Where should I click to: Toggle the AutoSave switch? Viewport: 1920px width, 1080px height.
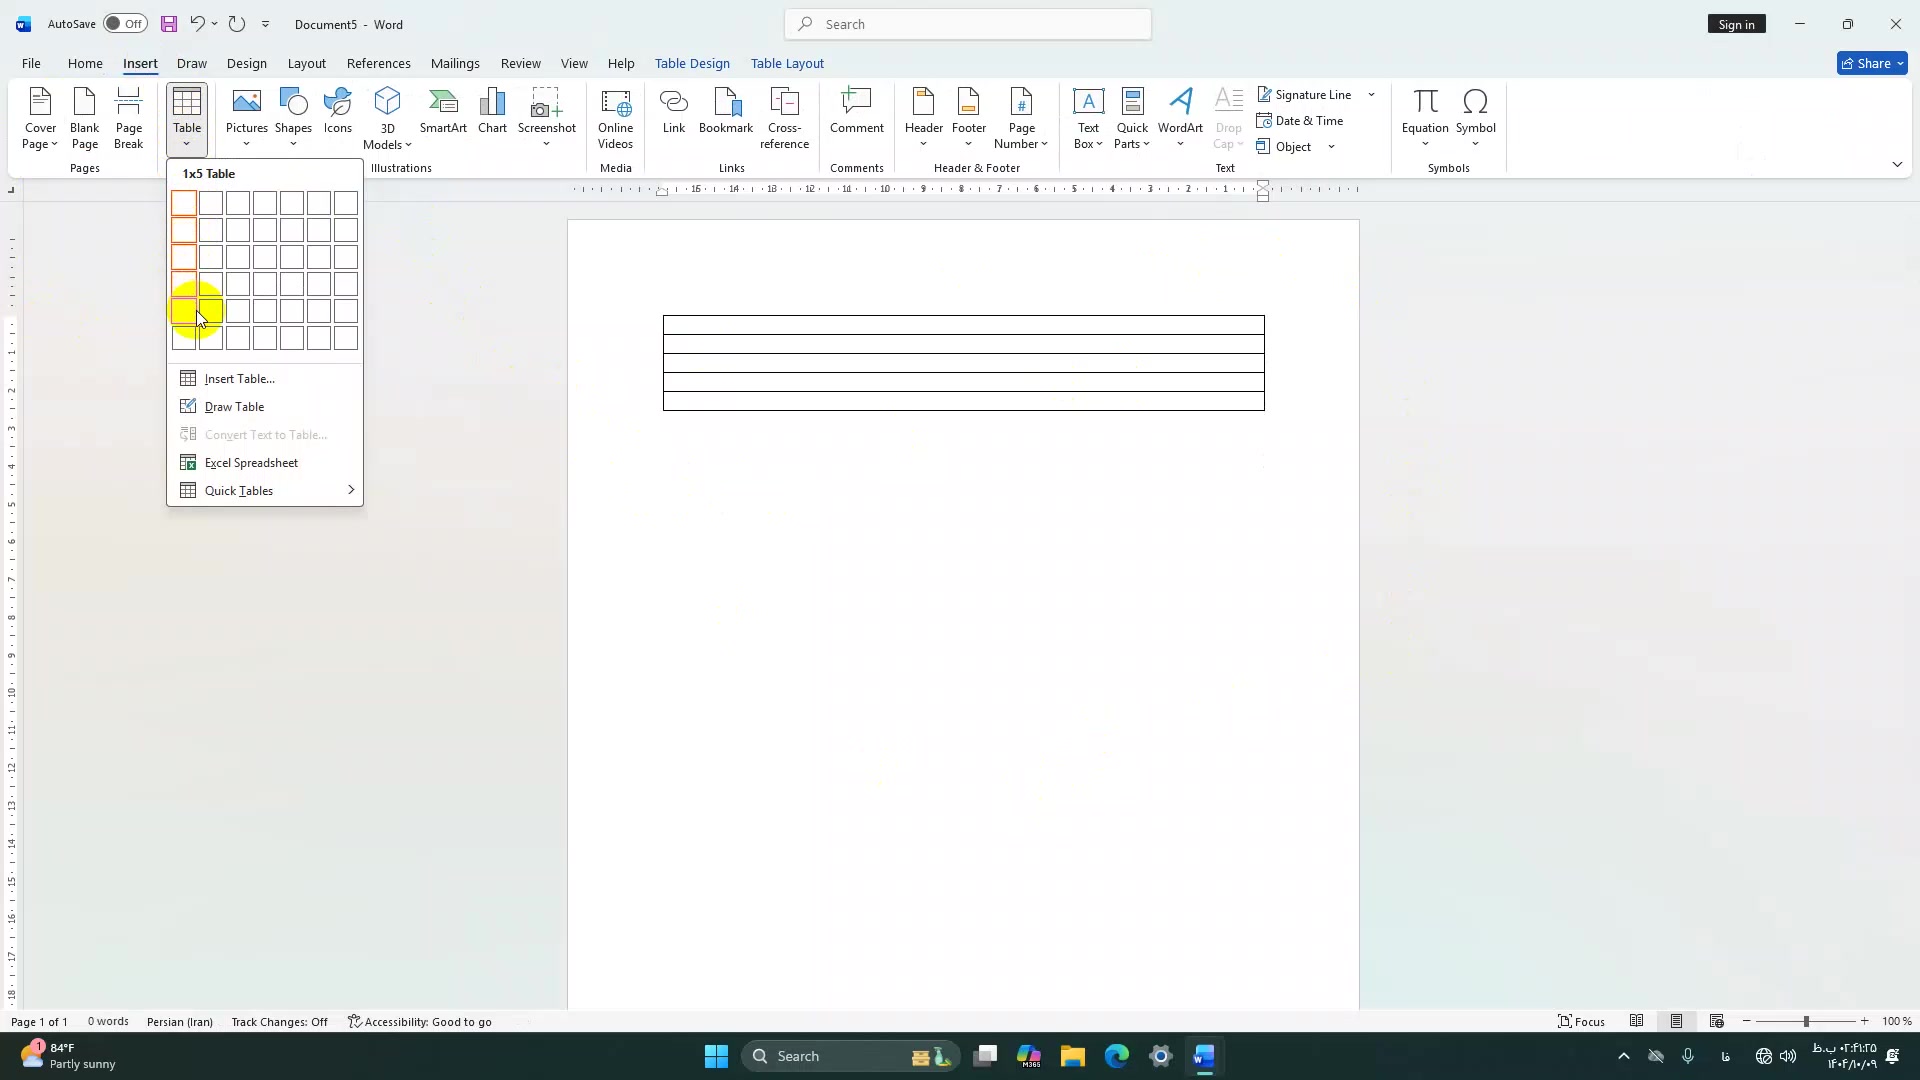(125, 24)
